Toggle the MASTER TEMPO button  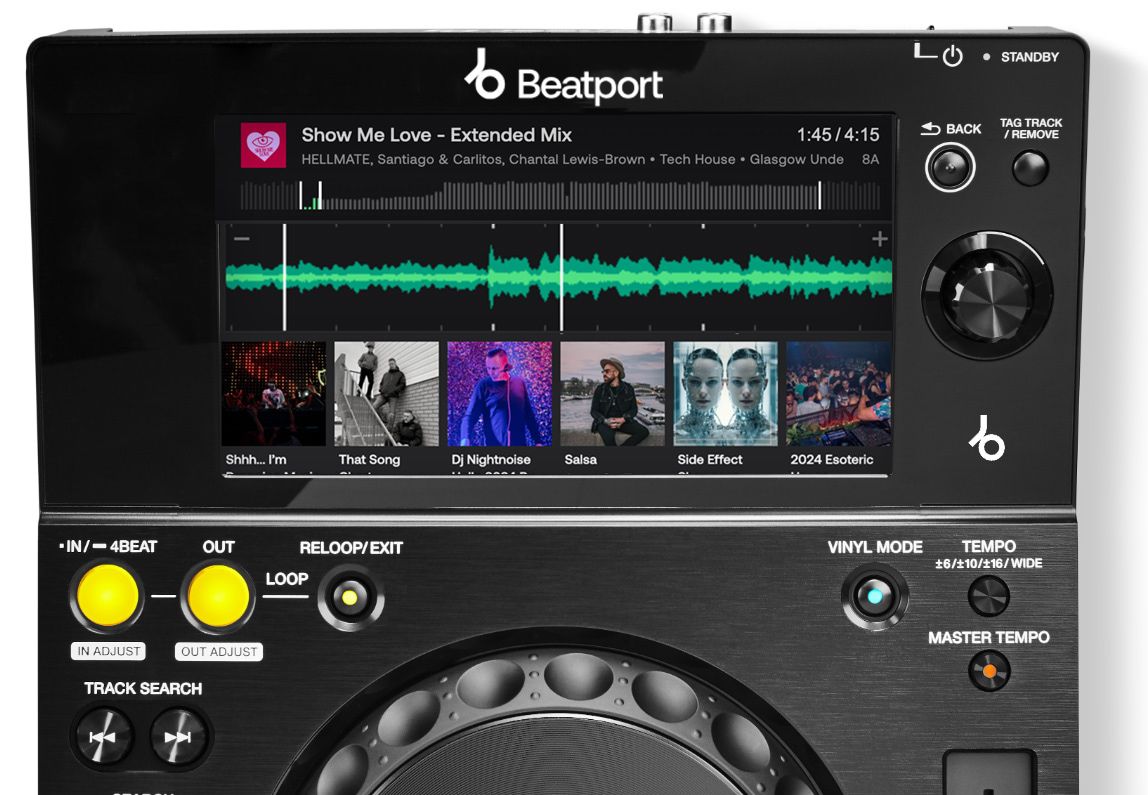point(989,671)
